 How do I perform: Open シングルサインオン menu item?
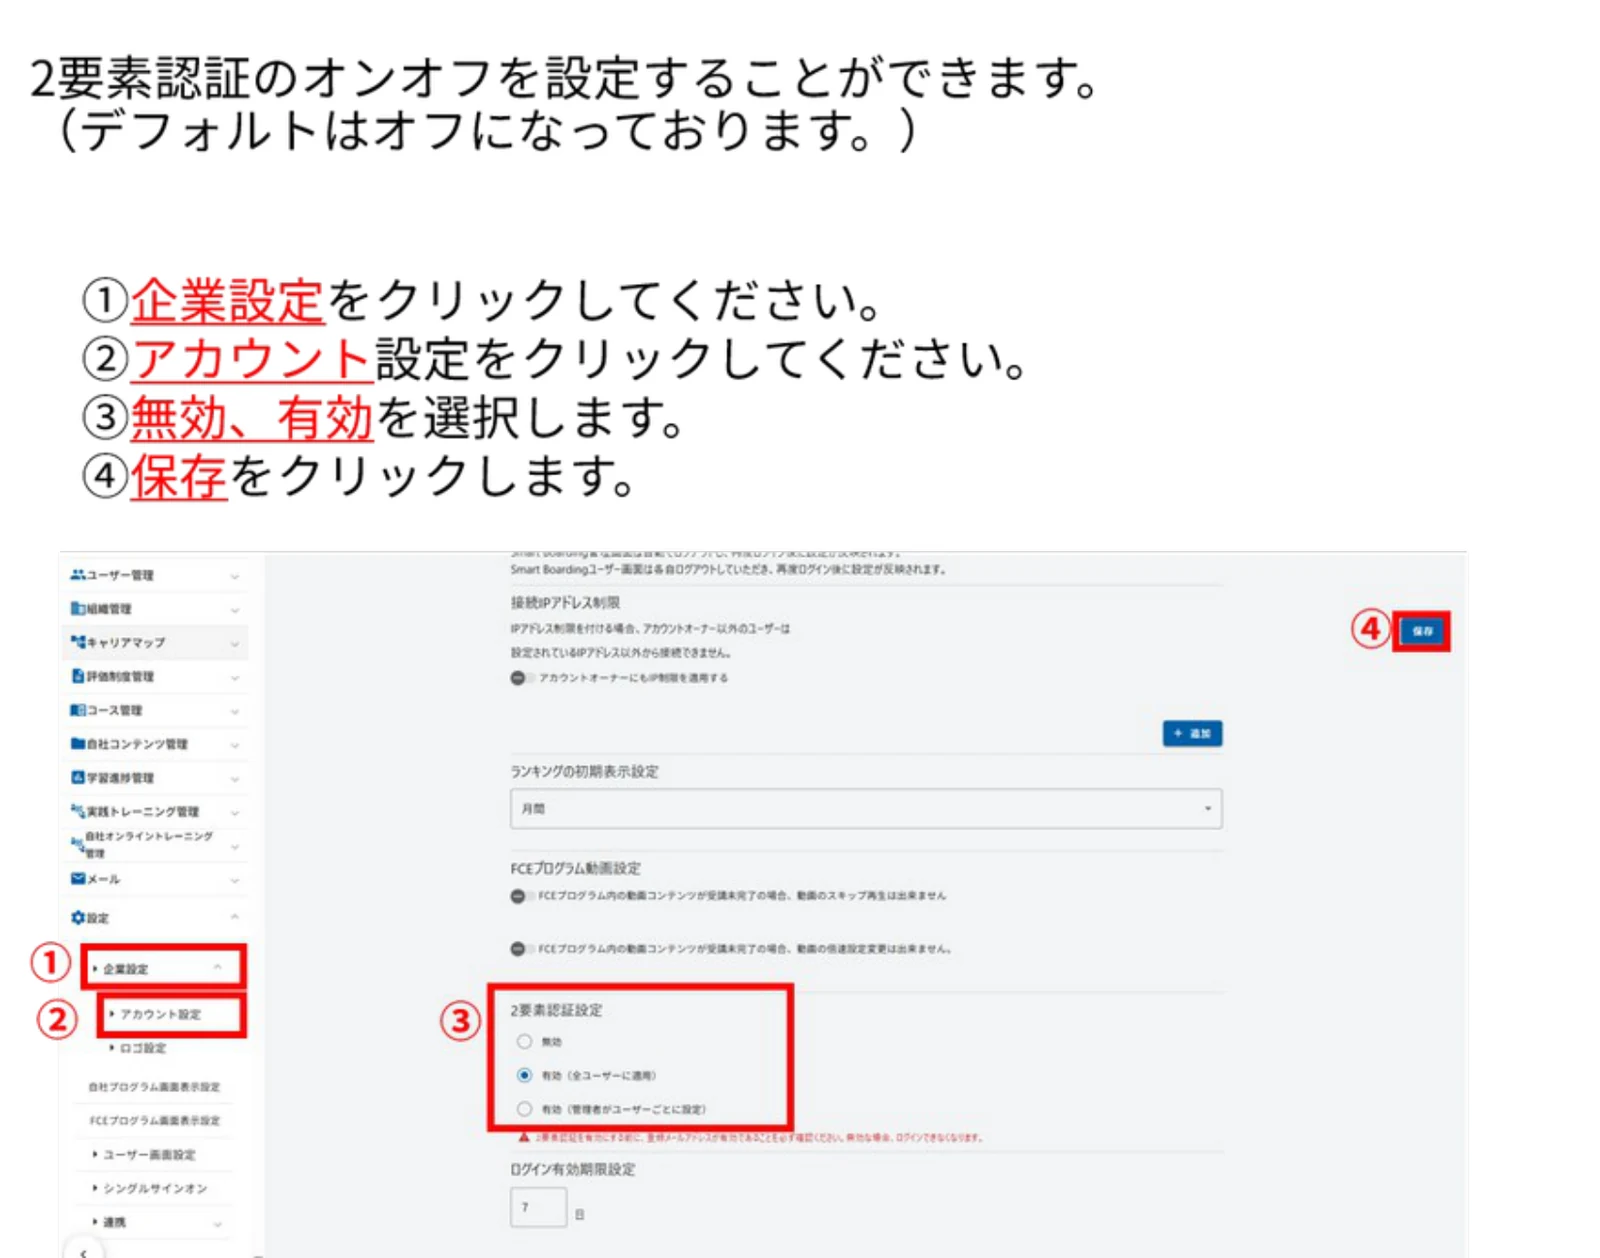tap(155, 1188)
